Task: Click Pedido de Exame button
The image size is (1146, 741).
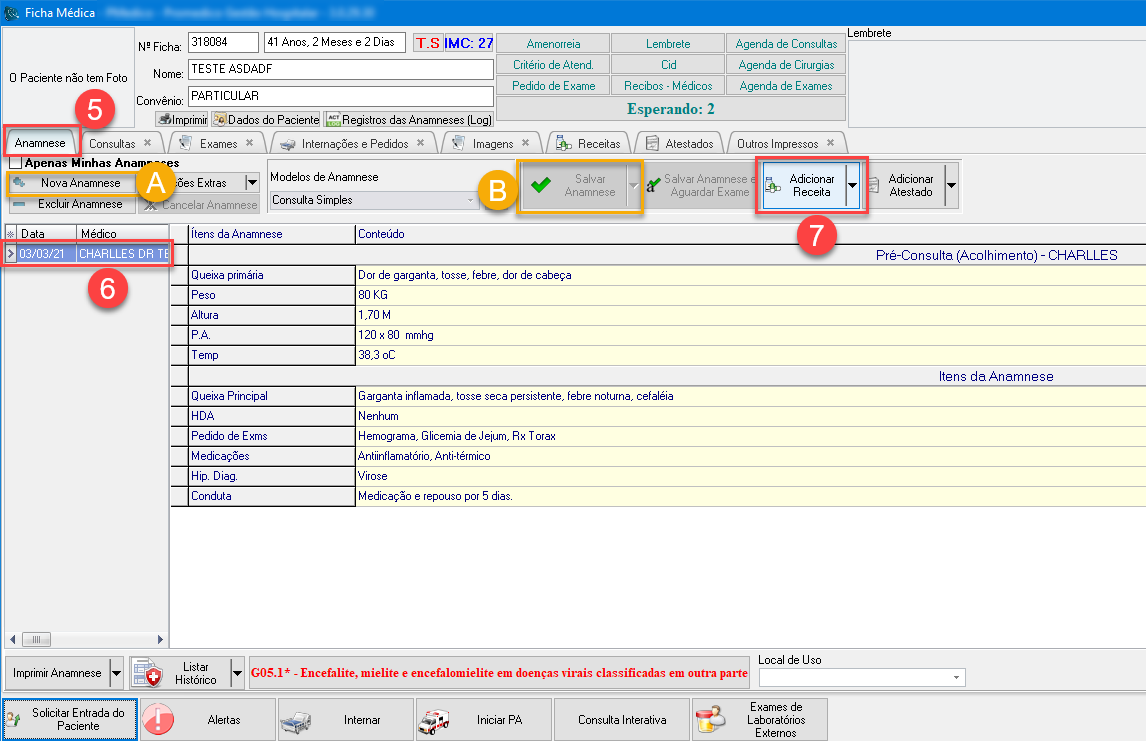Action: tap(553, 86)
